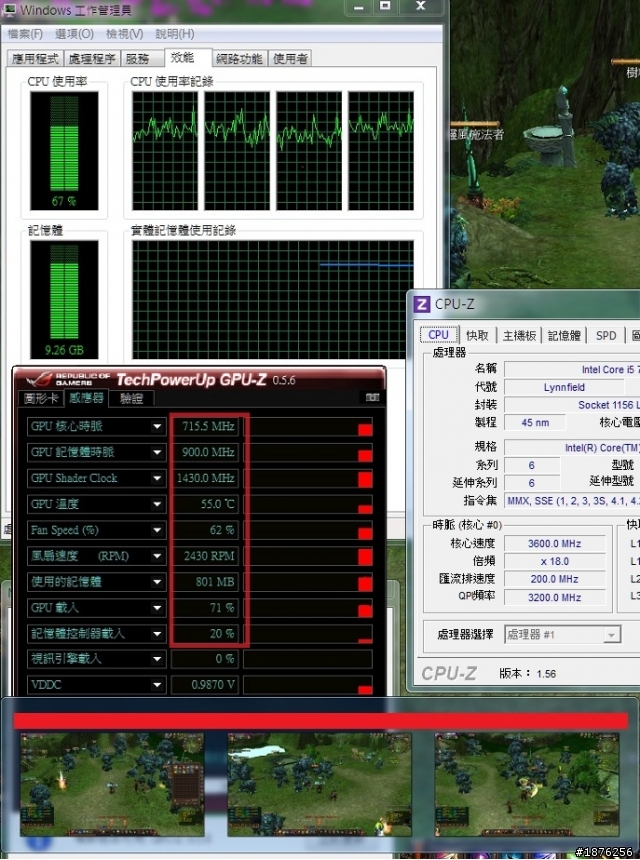Image resolution: width=640 pixels, height=860 pixels.
Task: Click the 3200.0 MHz QPI field
Action: pyautogui.click(x=554, y=597)
